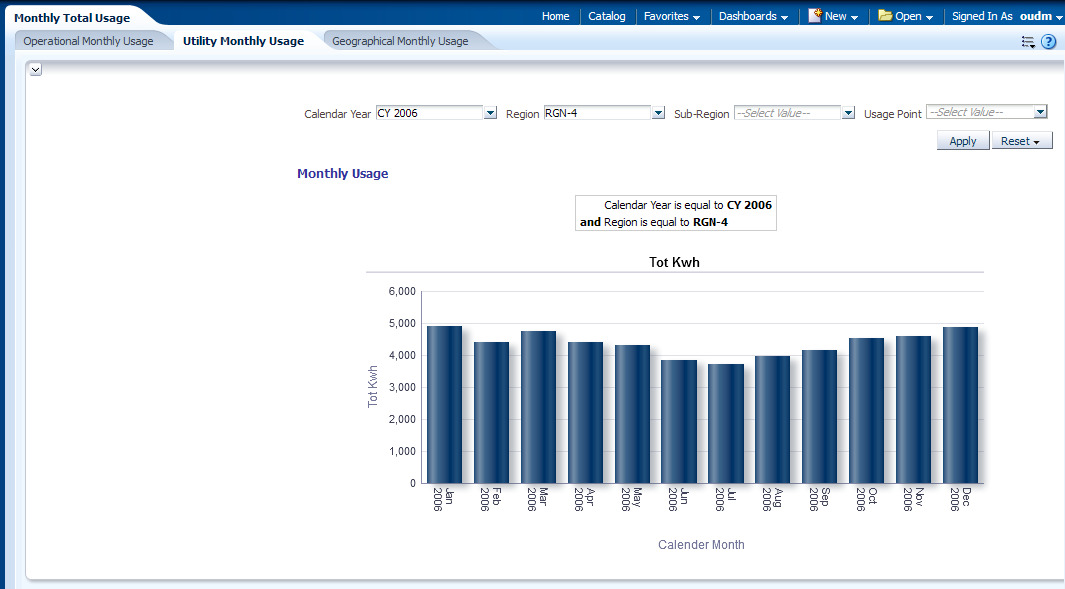Click the Monthly Usage section heading
This screenshot has width=1065, height=589.
coord(342,173)
